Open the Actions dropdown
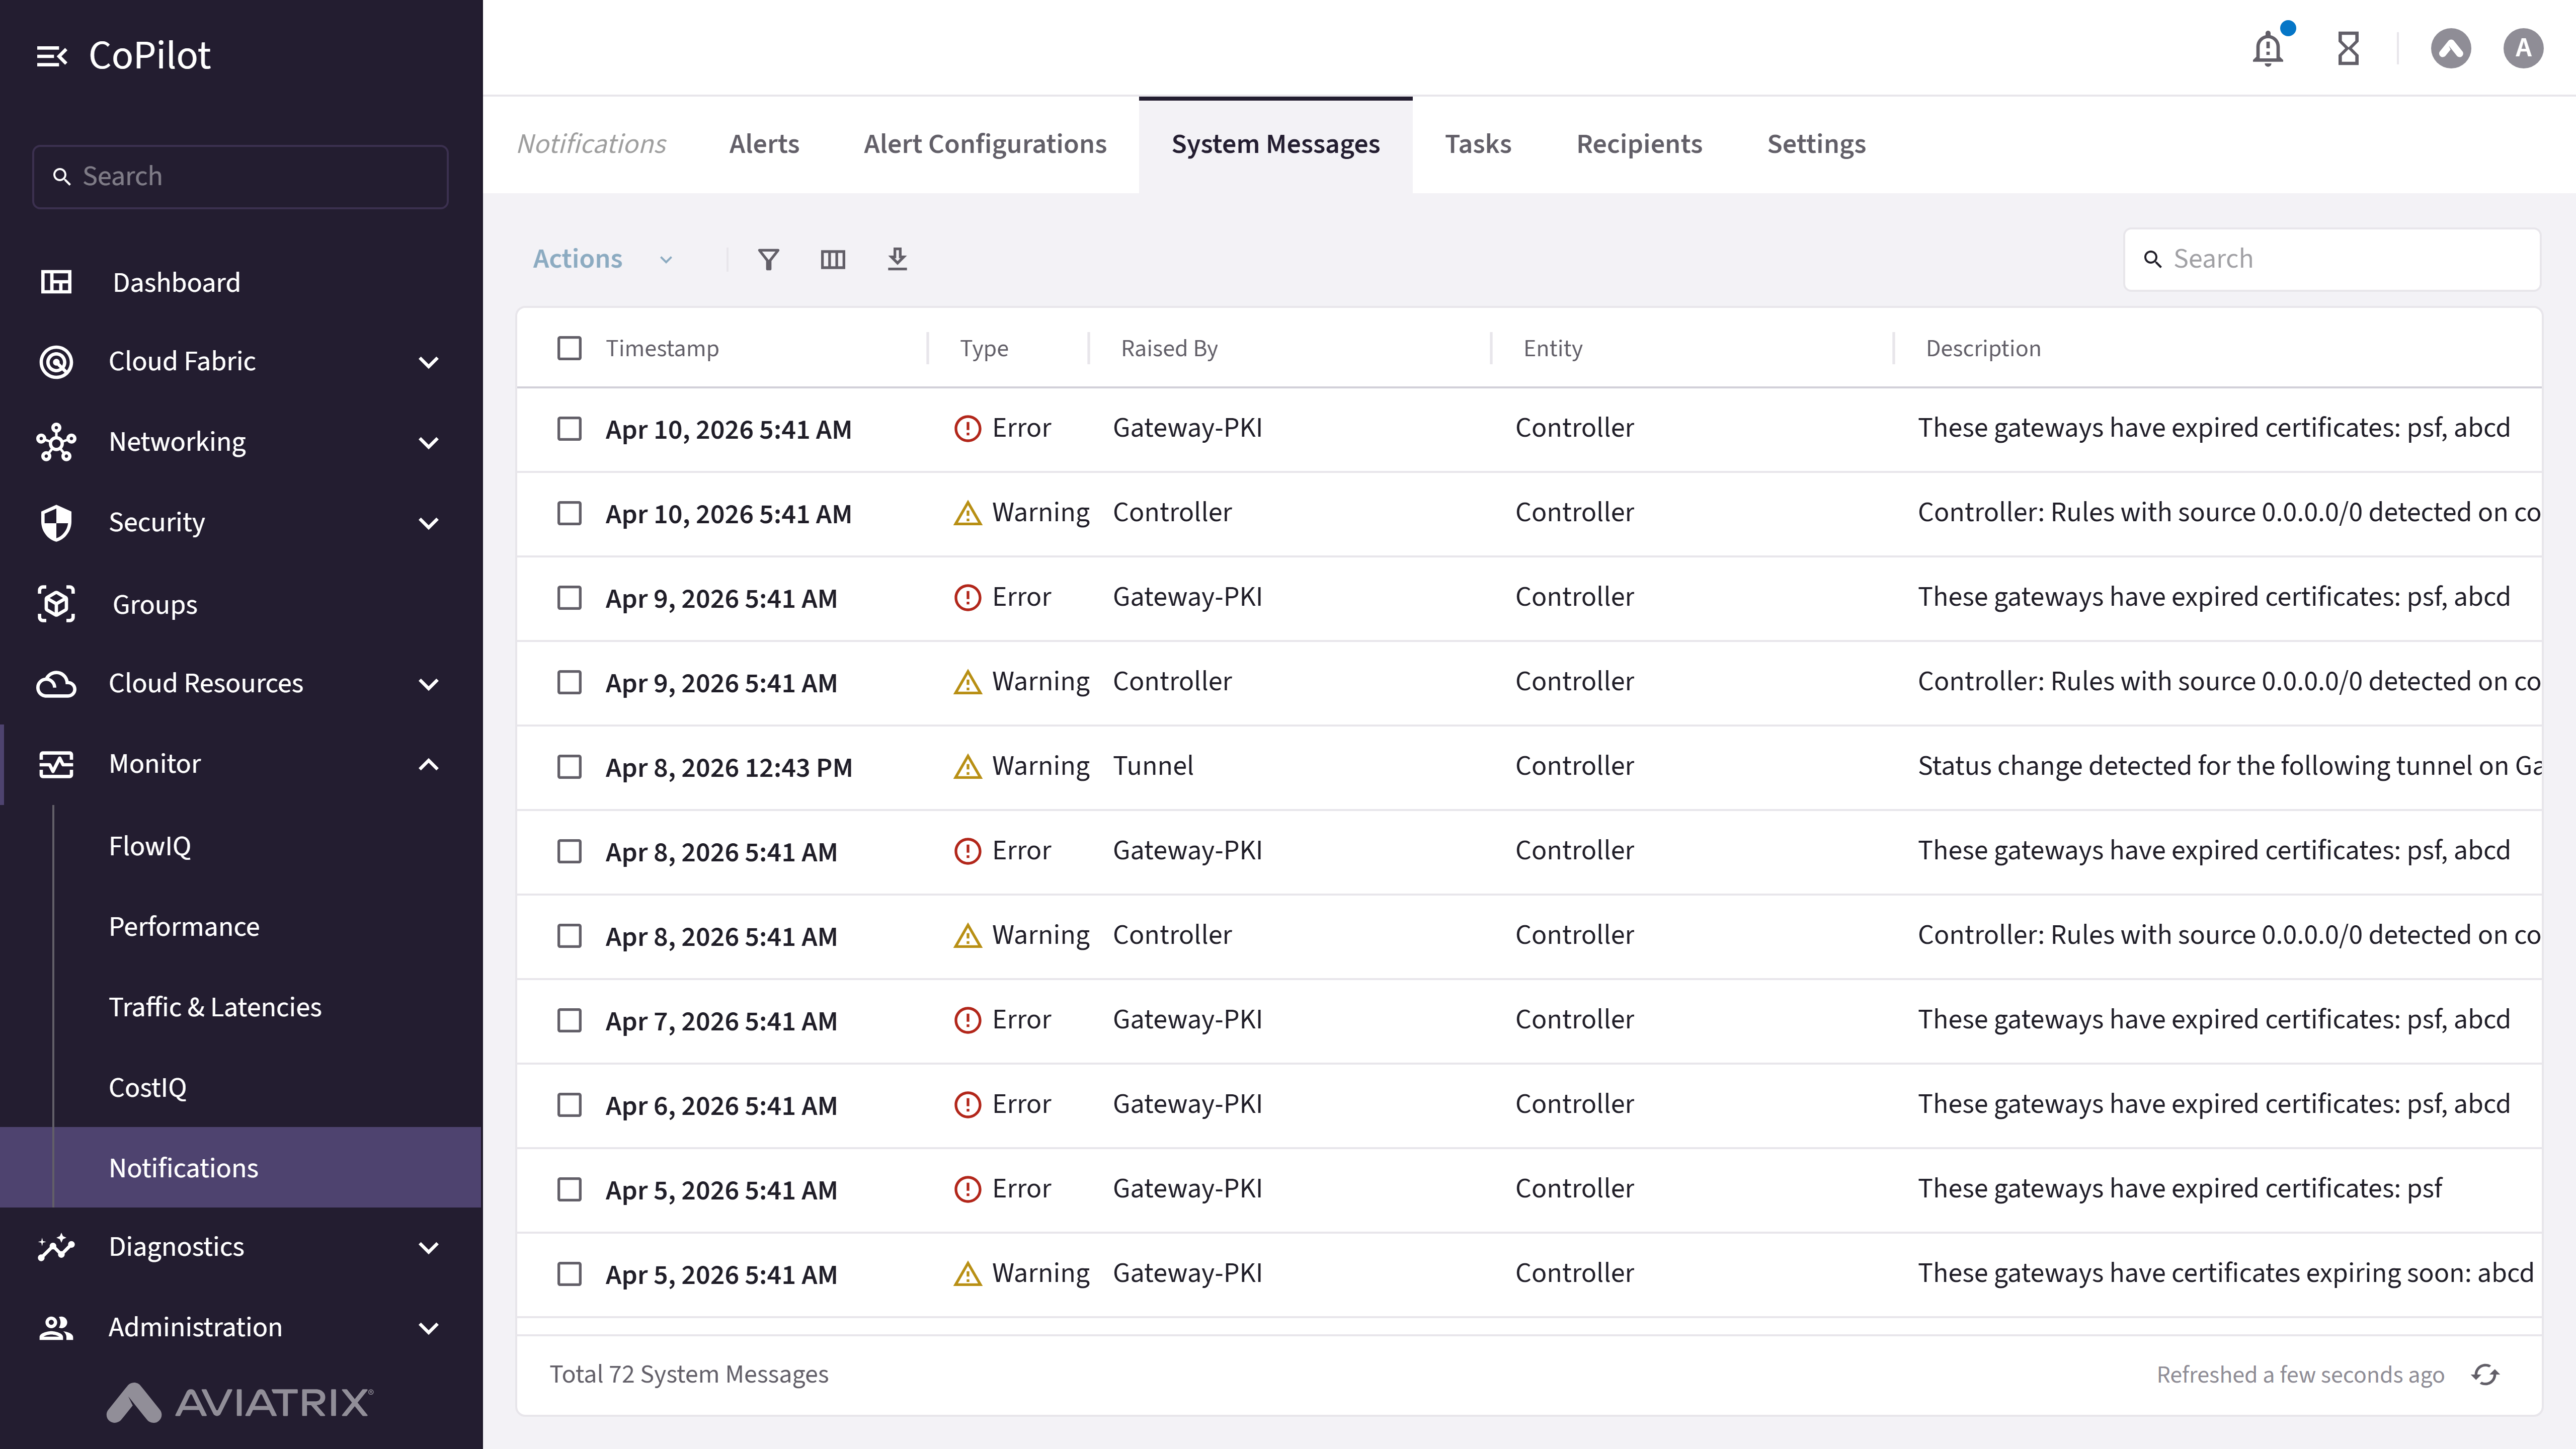Screen dimensions: 2576x1449 coord(602,259)
